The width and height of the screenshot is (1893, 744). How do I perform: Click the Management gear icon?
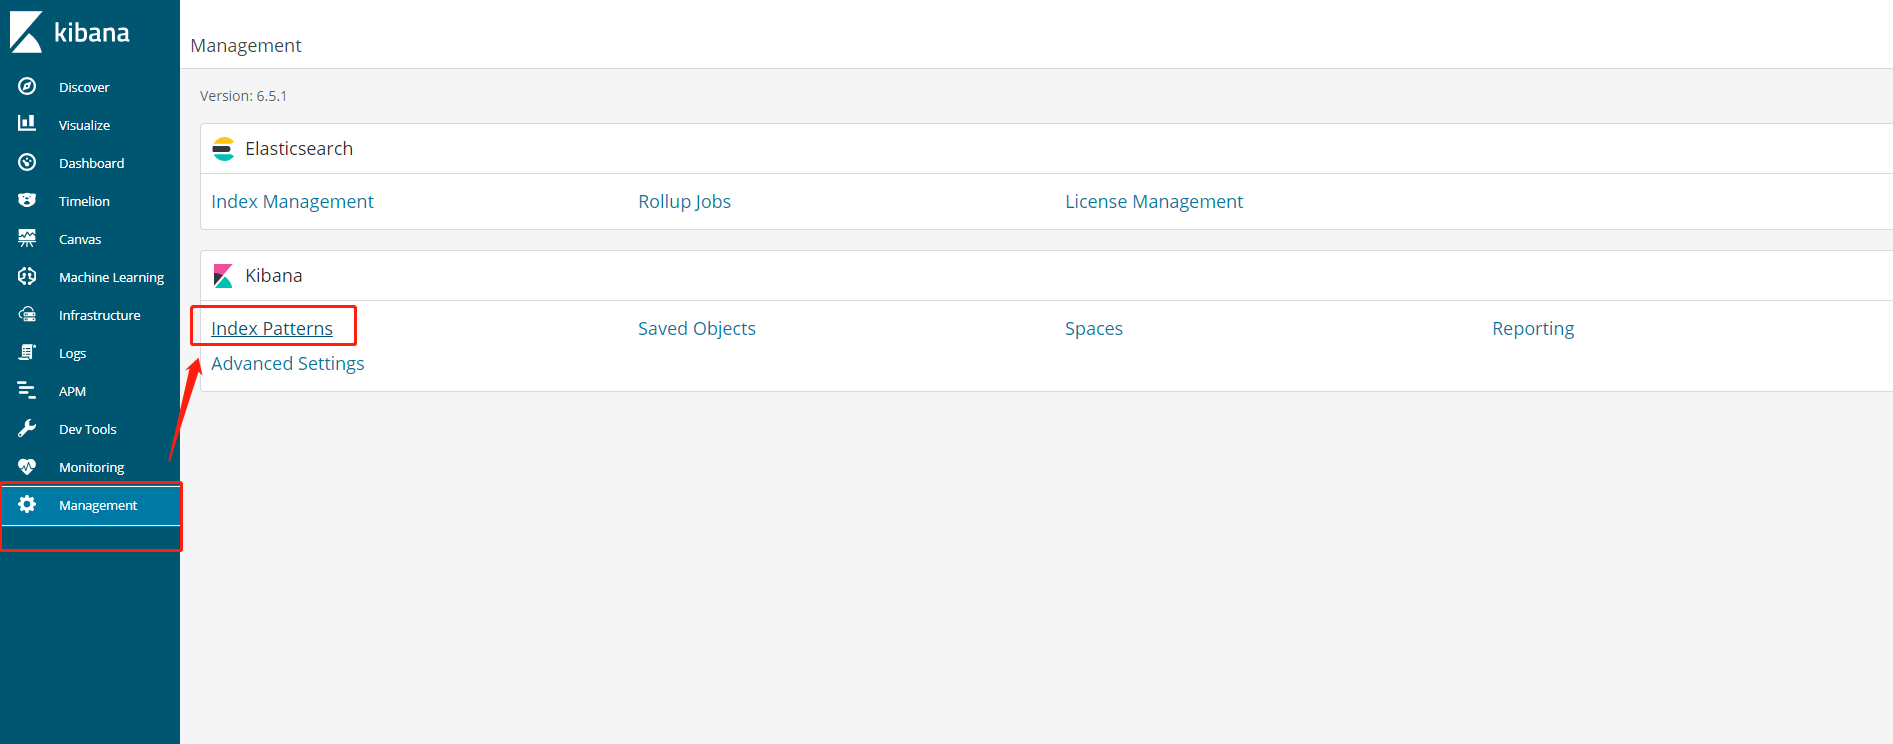pyautogui.click(x=27, y=504)
